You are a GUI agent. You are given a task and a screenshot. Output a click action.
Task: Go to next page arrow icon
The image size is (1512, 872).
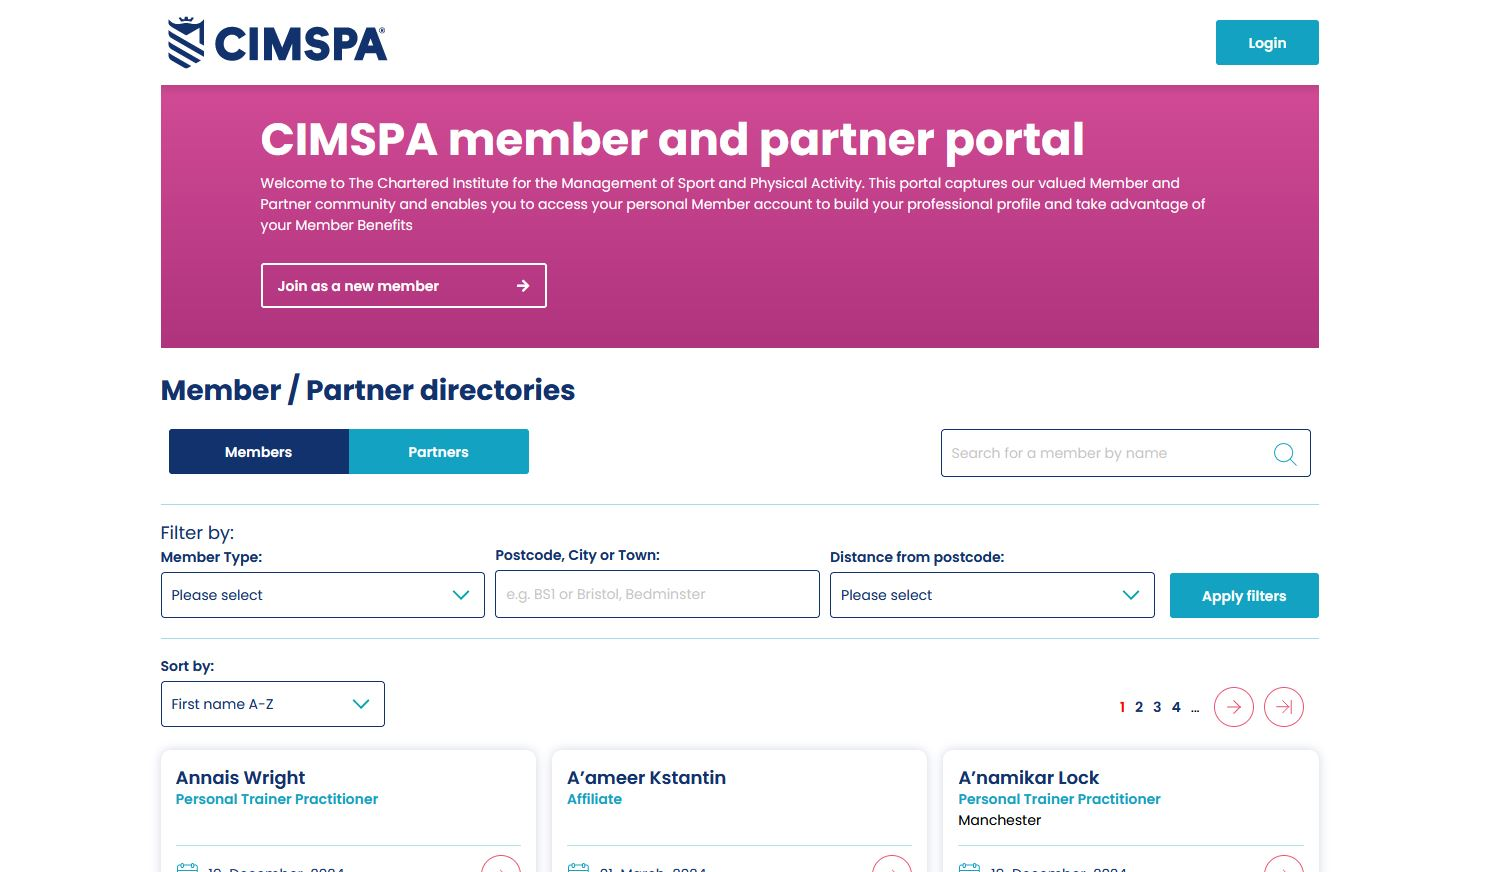pos(1233,707)
